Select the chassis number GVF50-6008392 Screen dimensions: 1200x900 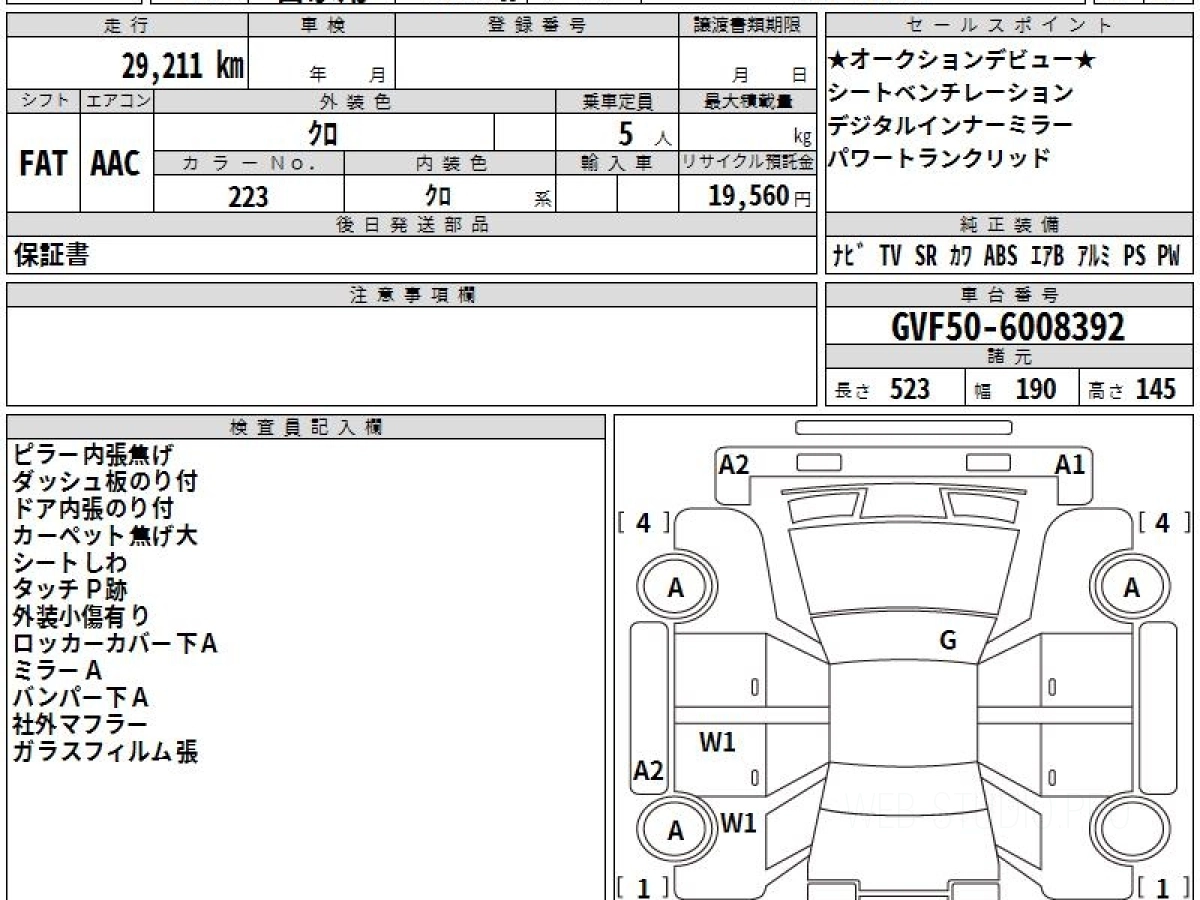click(x=1008, y=326)
